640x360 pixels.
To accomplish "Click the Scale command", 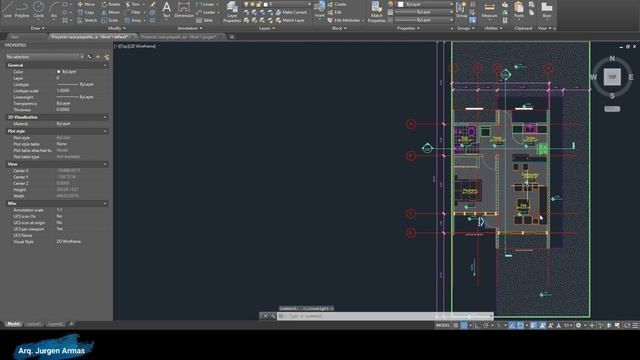I will click(110, 20).
